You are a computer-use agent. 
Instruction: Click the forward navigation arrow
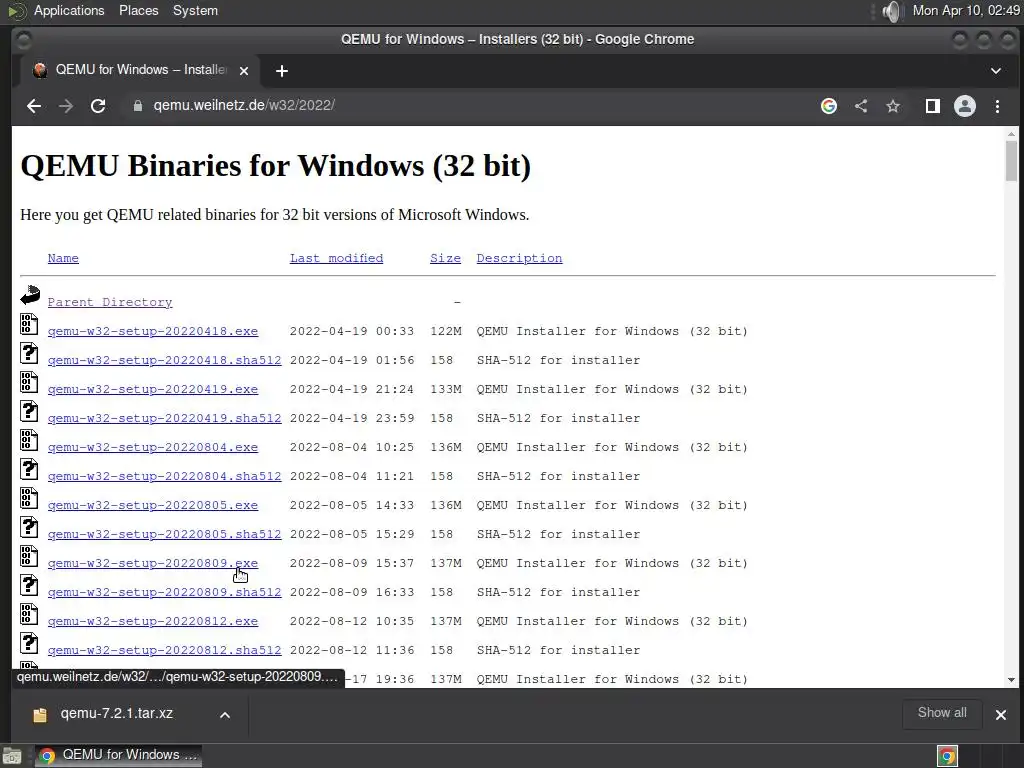pyautogui.click(x=66, y=106)
